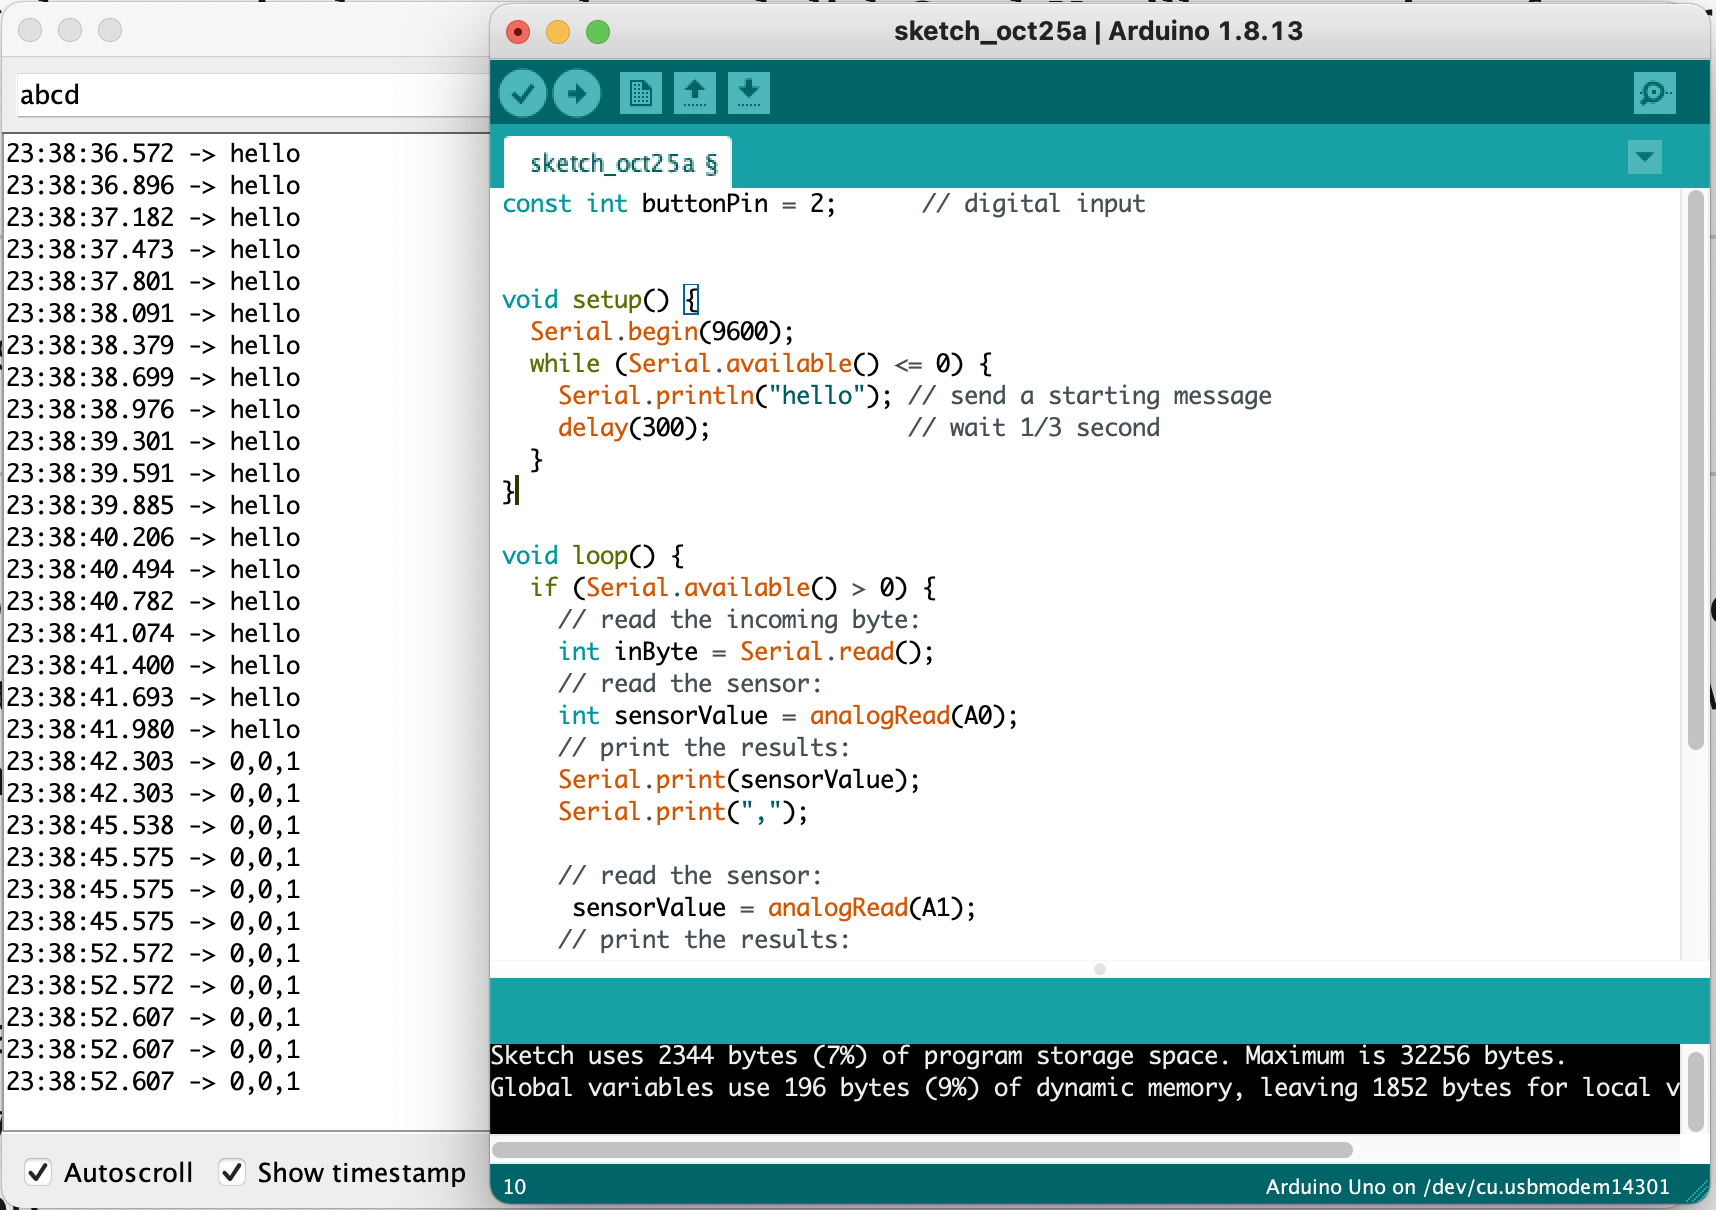This screenshot has width=1716, height=1210.
Task: Expand the tab menu dropdown arrow
Action: click(1644, 158)
